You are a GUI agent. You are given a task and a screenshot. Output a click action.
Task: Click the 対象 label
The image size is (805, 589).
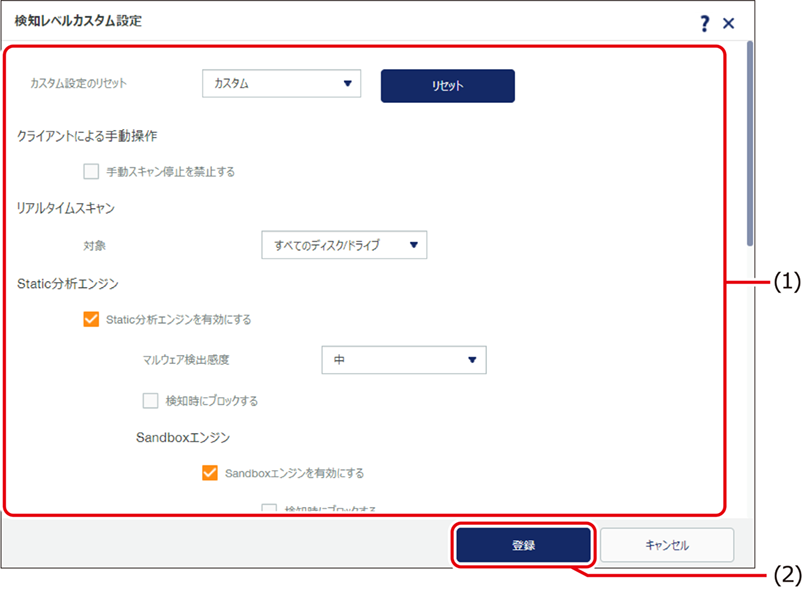pos(94,245)
